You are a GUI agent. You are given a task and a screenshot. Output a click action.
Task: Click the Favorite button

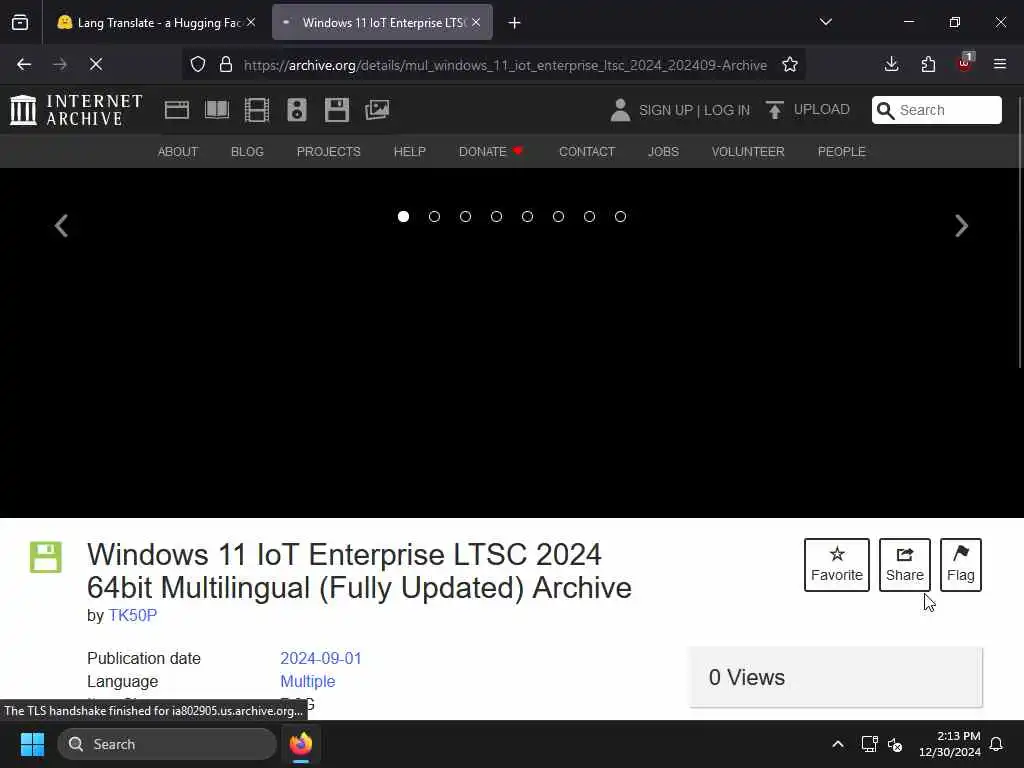pyautogui.click(x=837, y=565)
